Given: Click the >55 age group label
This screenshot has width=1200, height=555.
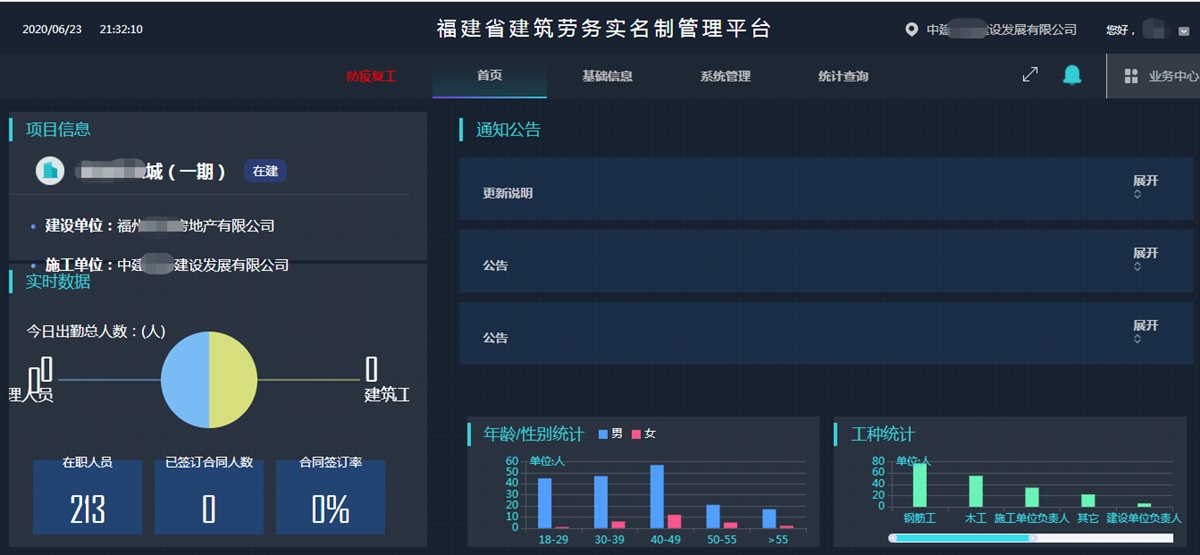Looking at the screenshot, I should point(776,539).
